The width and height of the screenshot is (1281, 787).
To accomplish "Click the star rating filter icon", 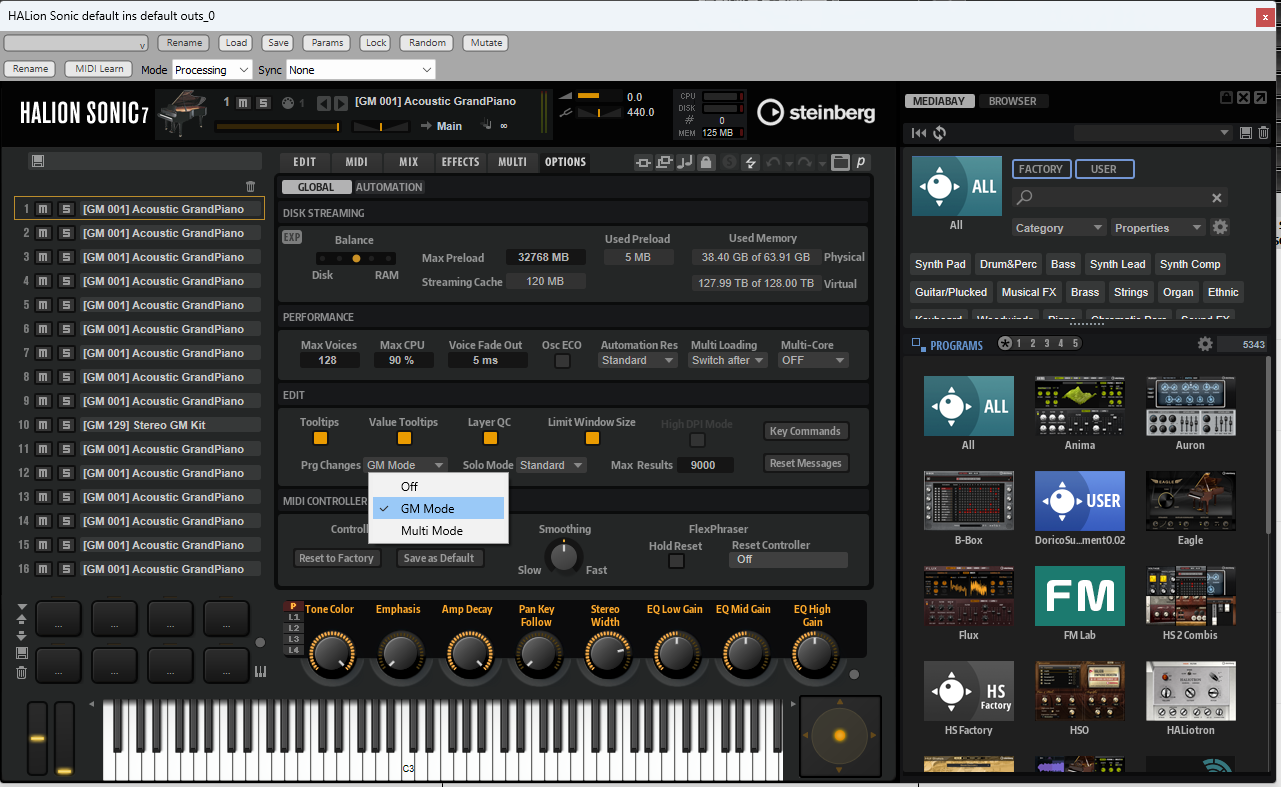I will (1005, 344).
